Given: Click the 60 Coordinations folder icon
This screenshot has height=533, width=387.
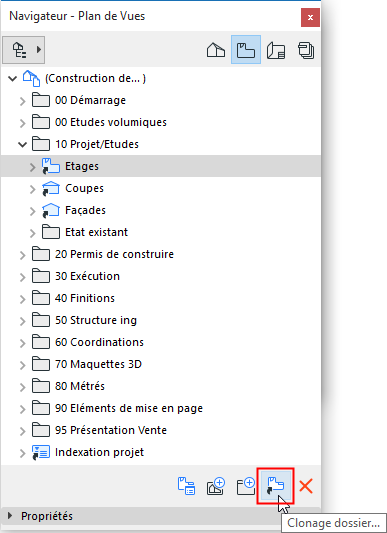Looking at the screenshot, I should coord(41,342).
